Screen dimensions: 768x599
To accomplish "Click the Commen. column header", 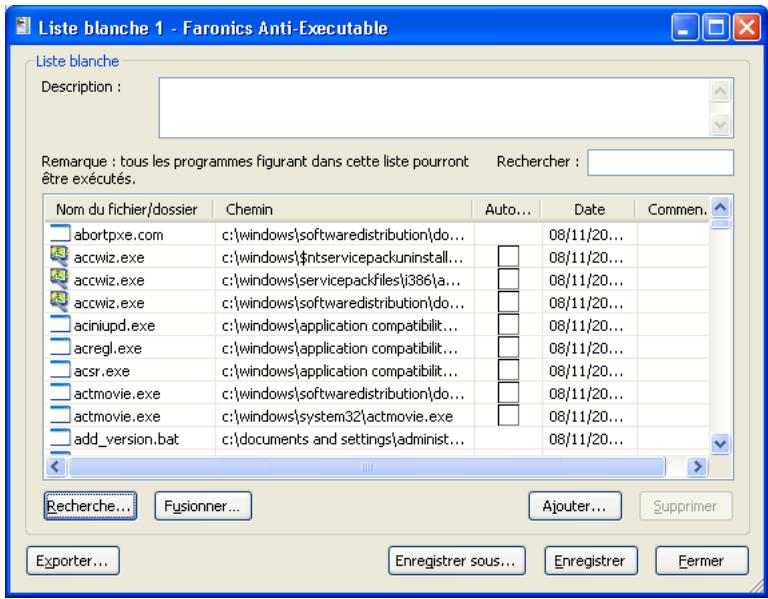I will 673,209.
